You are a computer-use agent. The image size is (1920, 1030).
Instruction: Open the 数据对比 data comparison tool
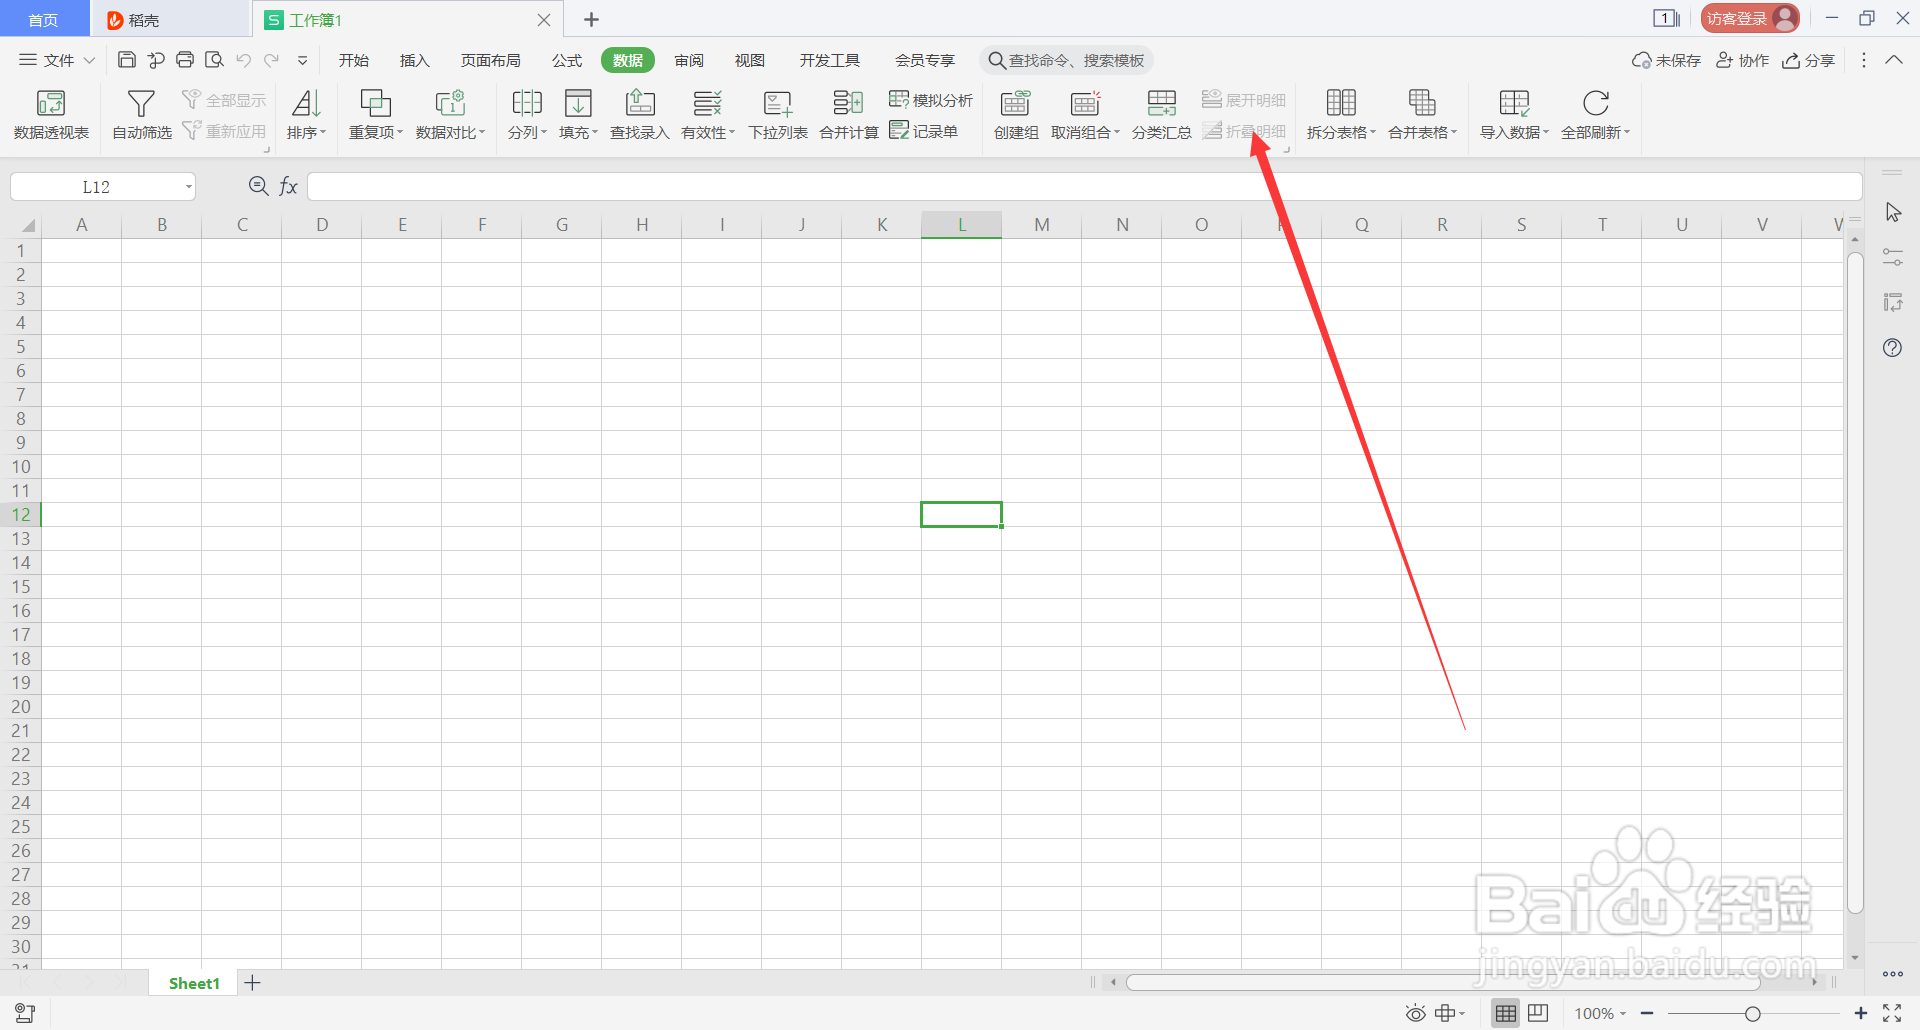450,115
